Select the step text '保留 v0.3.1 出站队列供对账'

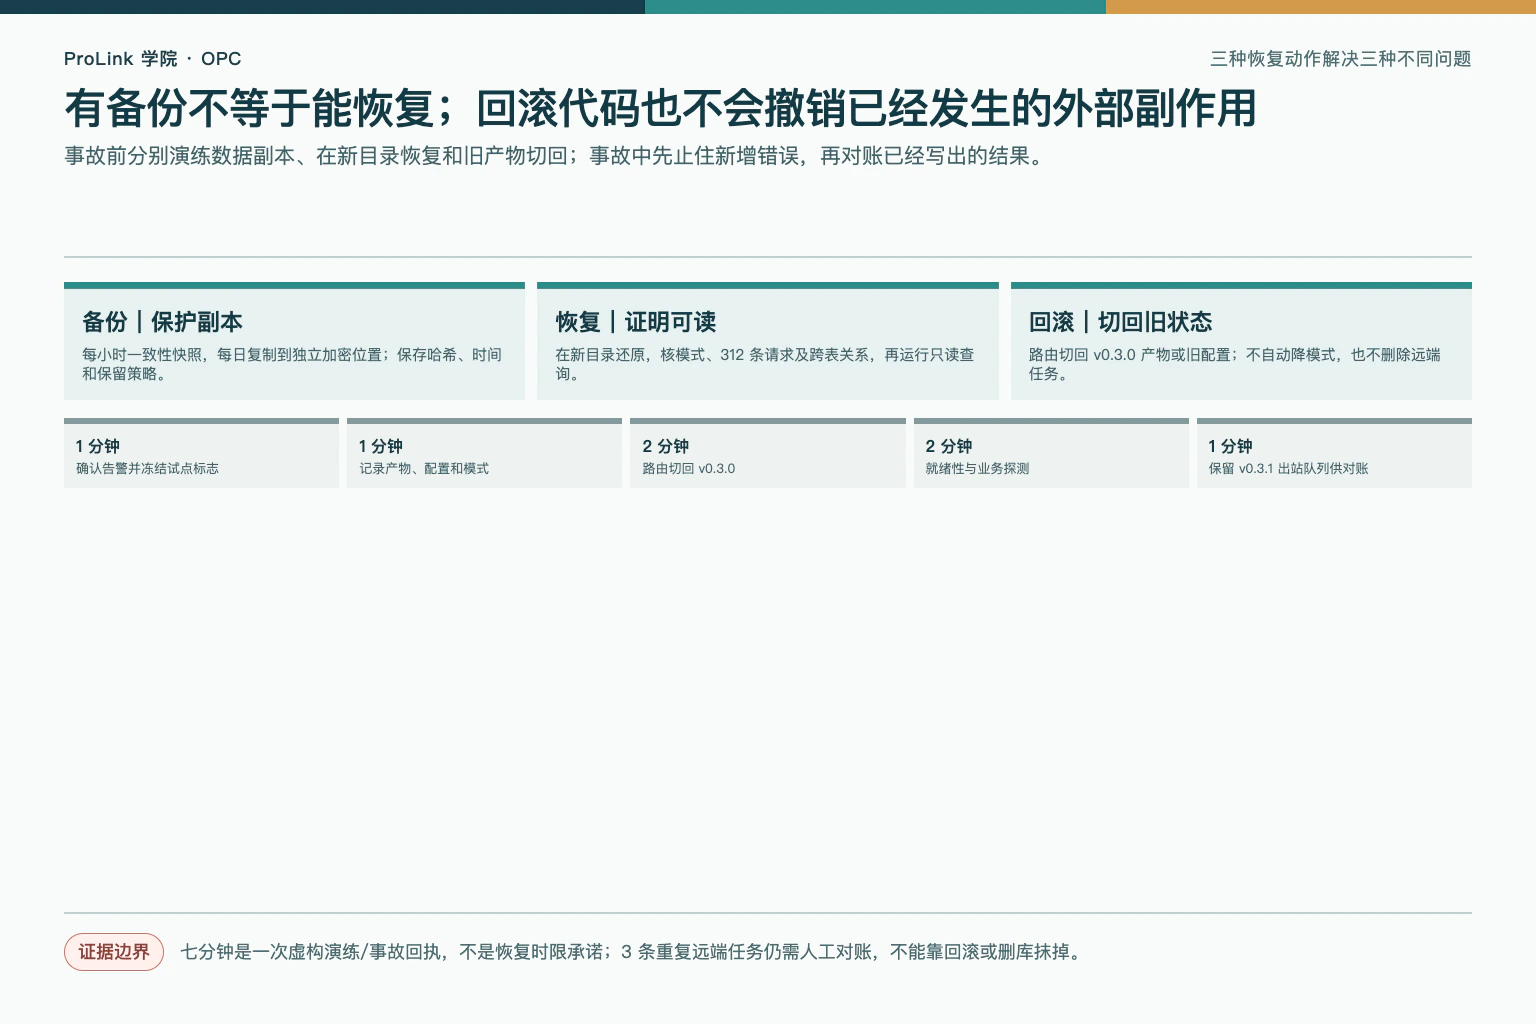[1288, 468]
